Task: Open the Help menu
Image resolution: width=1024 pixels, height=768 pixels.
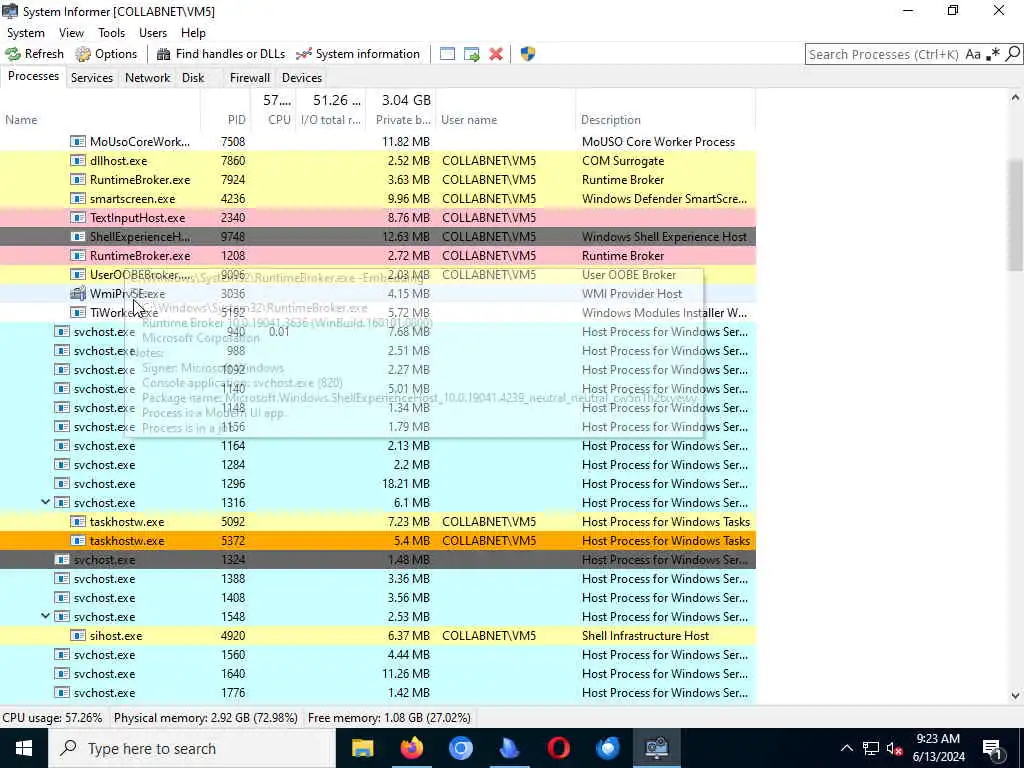Action: (193, 33)
